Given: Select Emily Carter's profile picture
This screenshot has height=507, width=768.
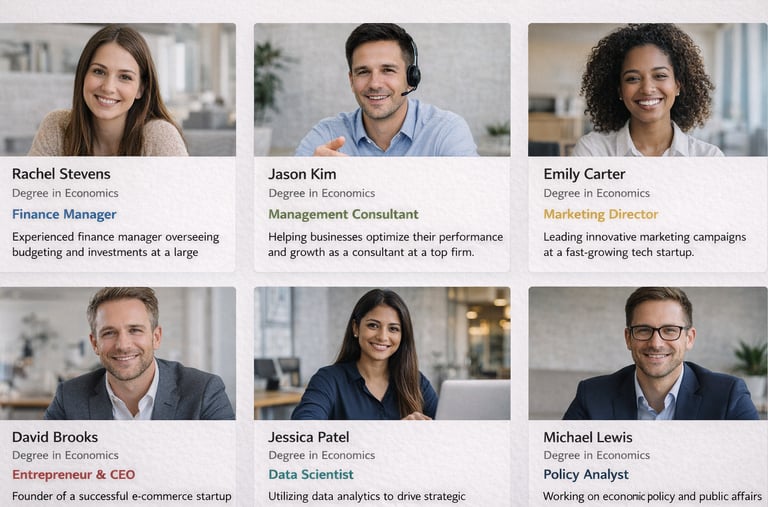Looking at the screenshot, I should (x=645, y=90).
